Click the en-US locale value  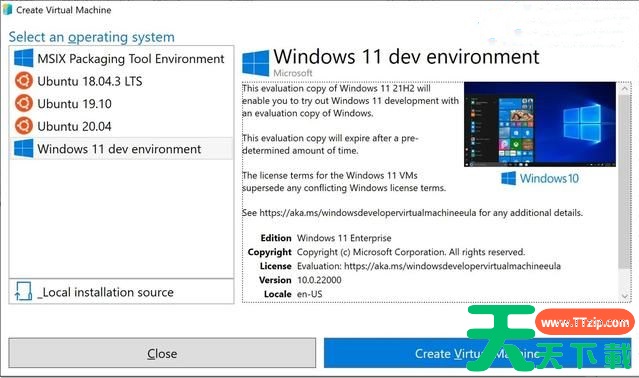tap(309, 294)
